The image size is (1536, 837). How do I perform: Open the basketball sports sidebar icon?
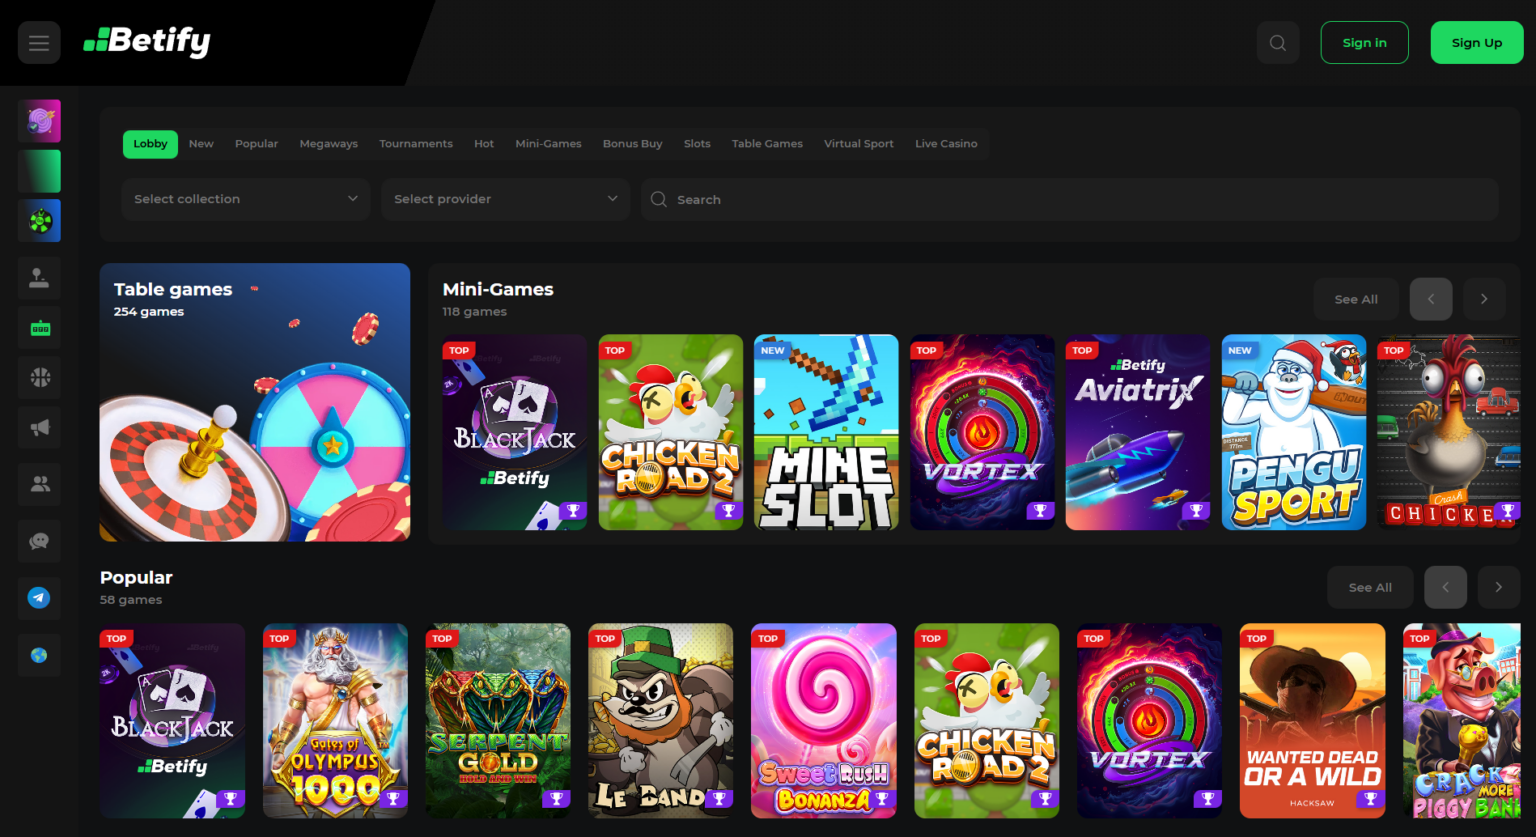(39, 378)
